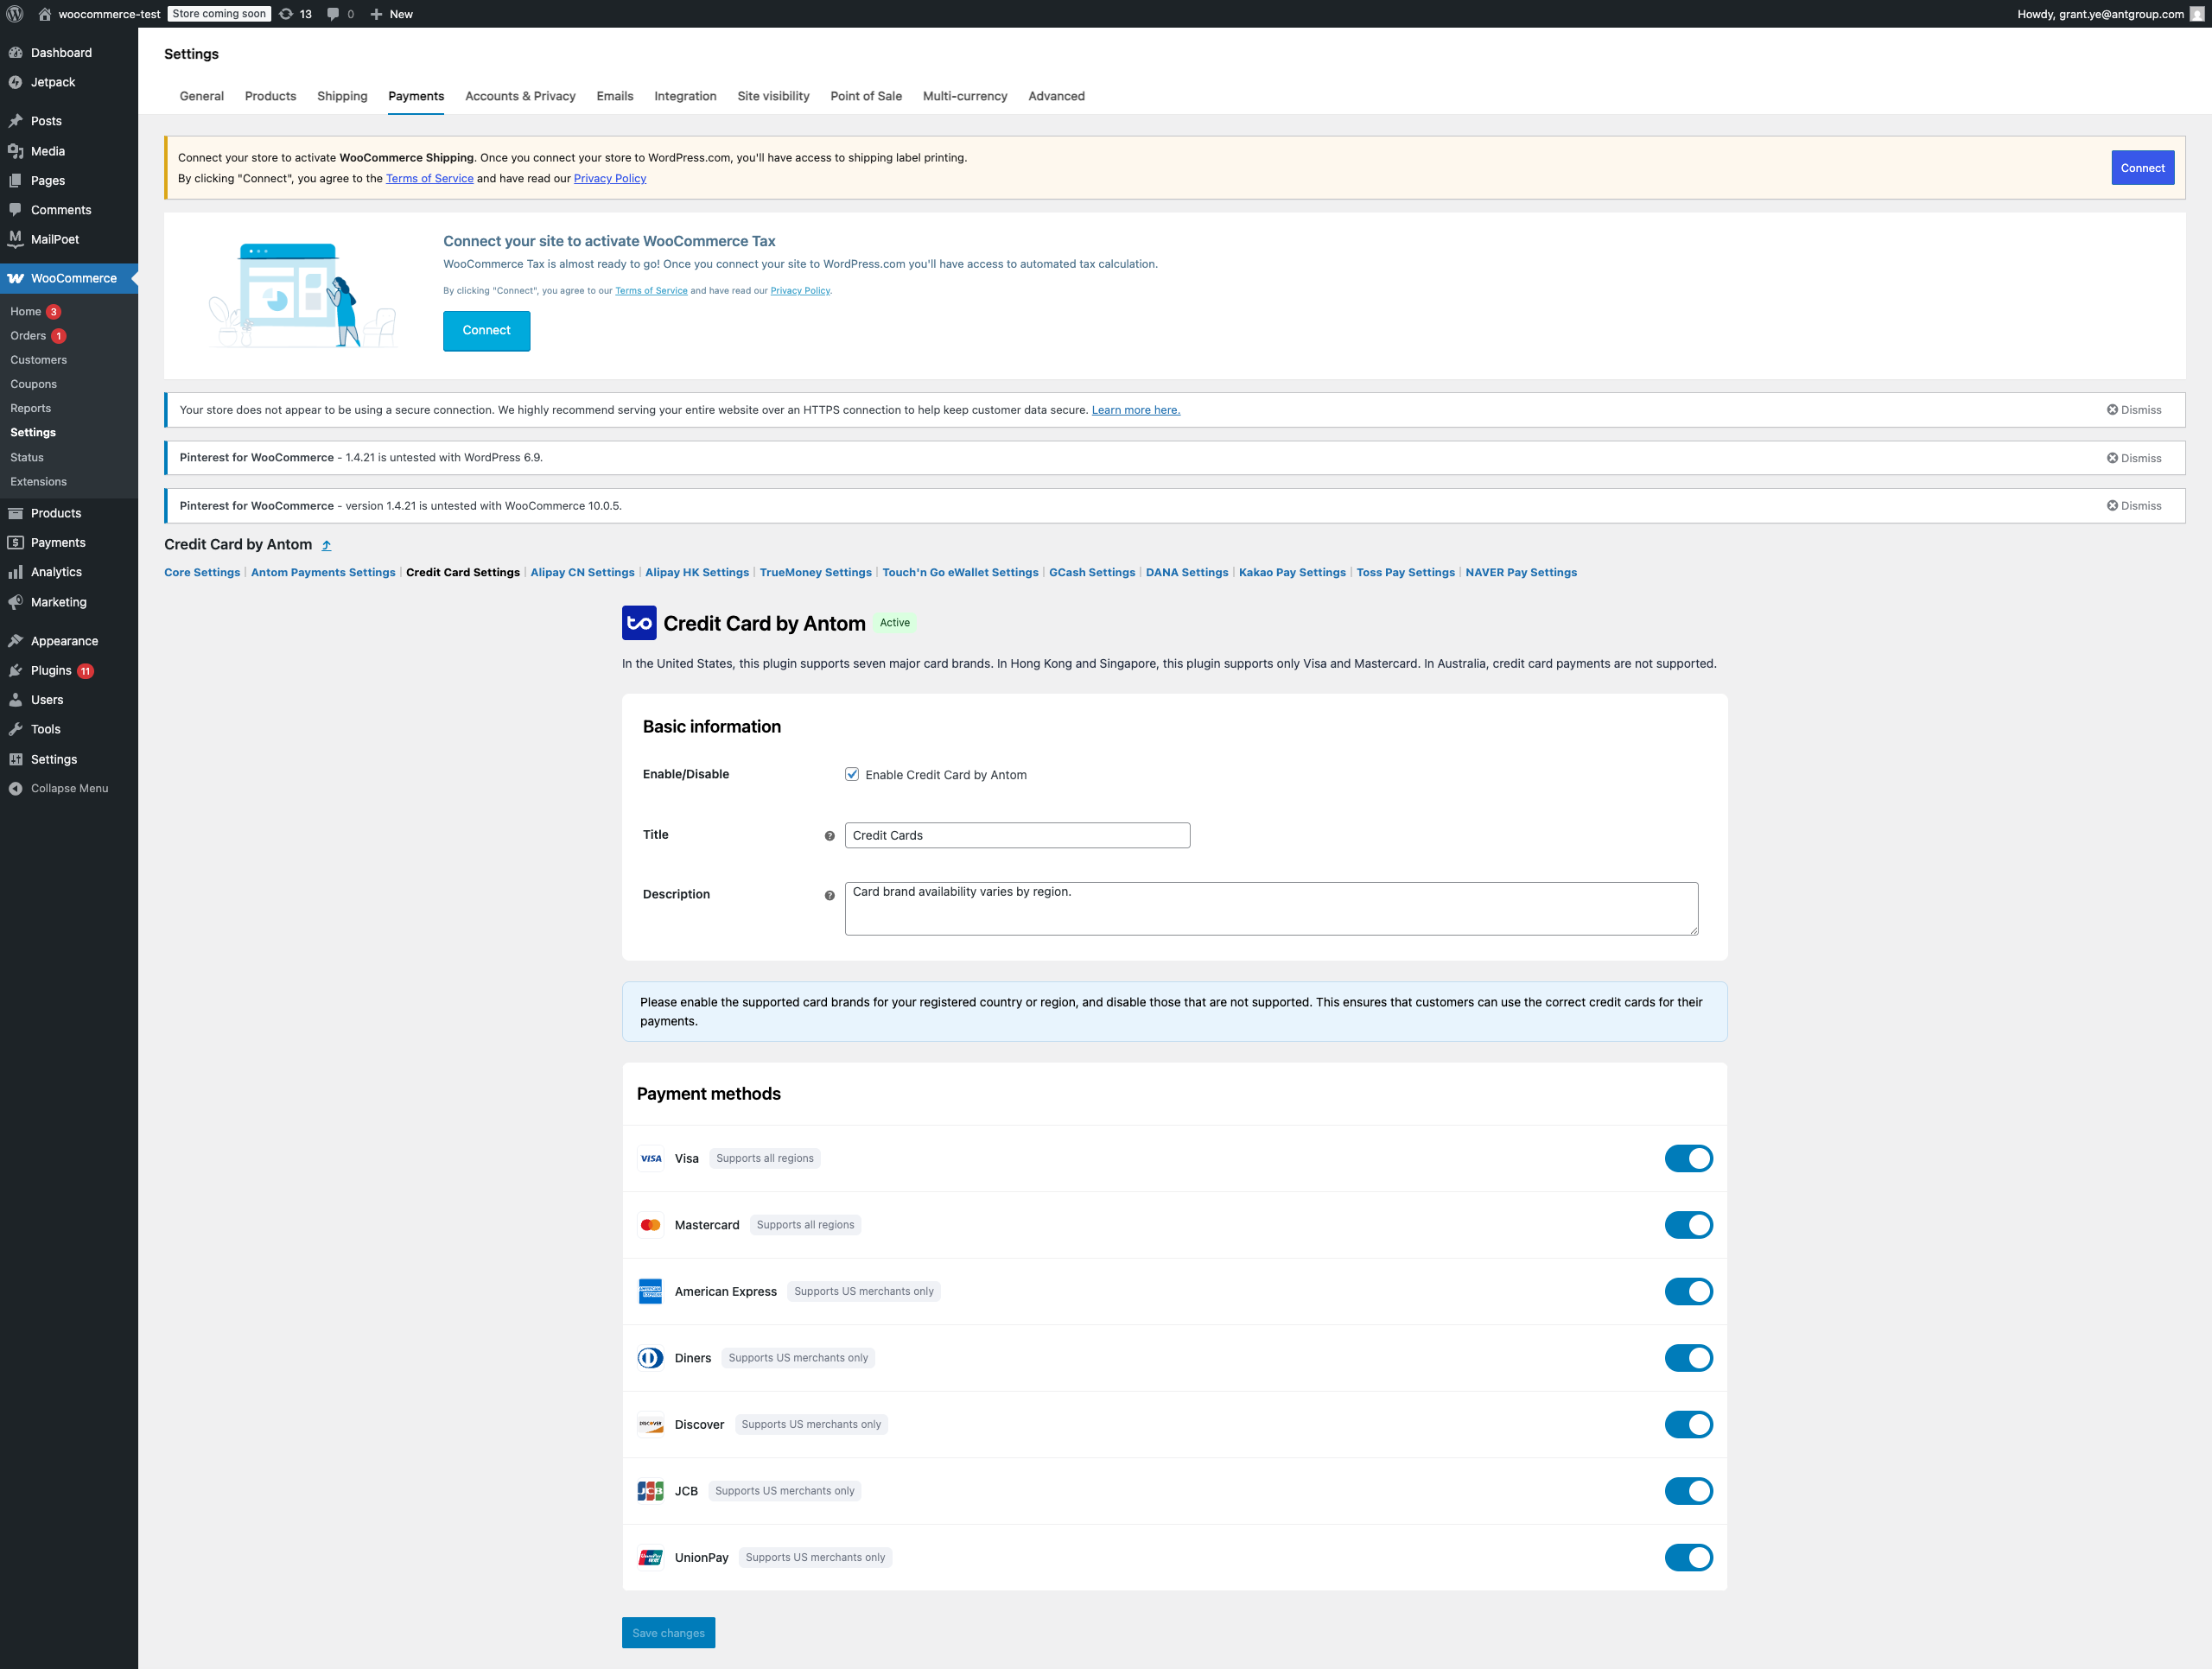Viewport: 2212px width, 1669px height.
Task: Click the Save changes button
Action: (x=668, y=1633)
